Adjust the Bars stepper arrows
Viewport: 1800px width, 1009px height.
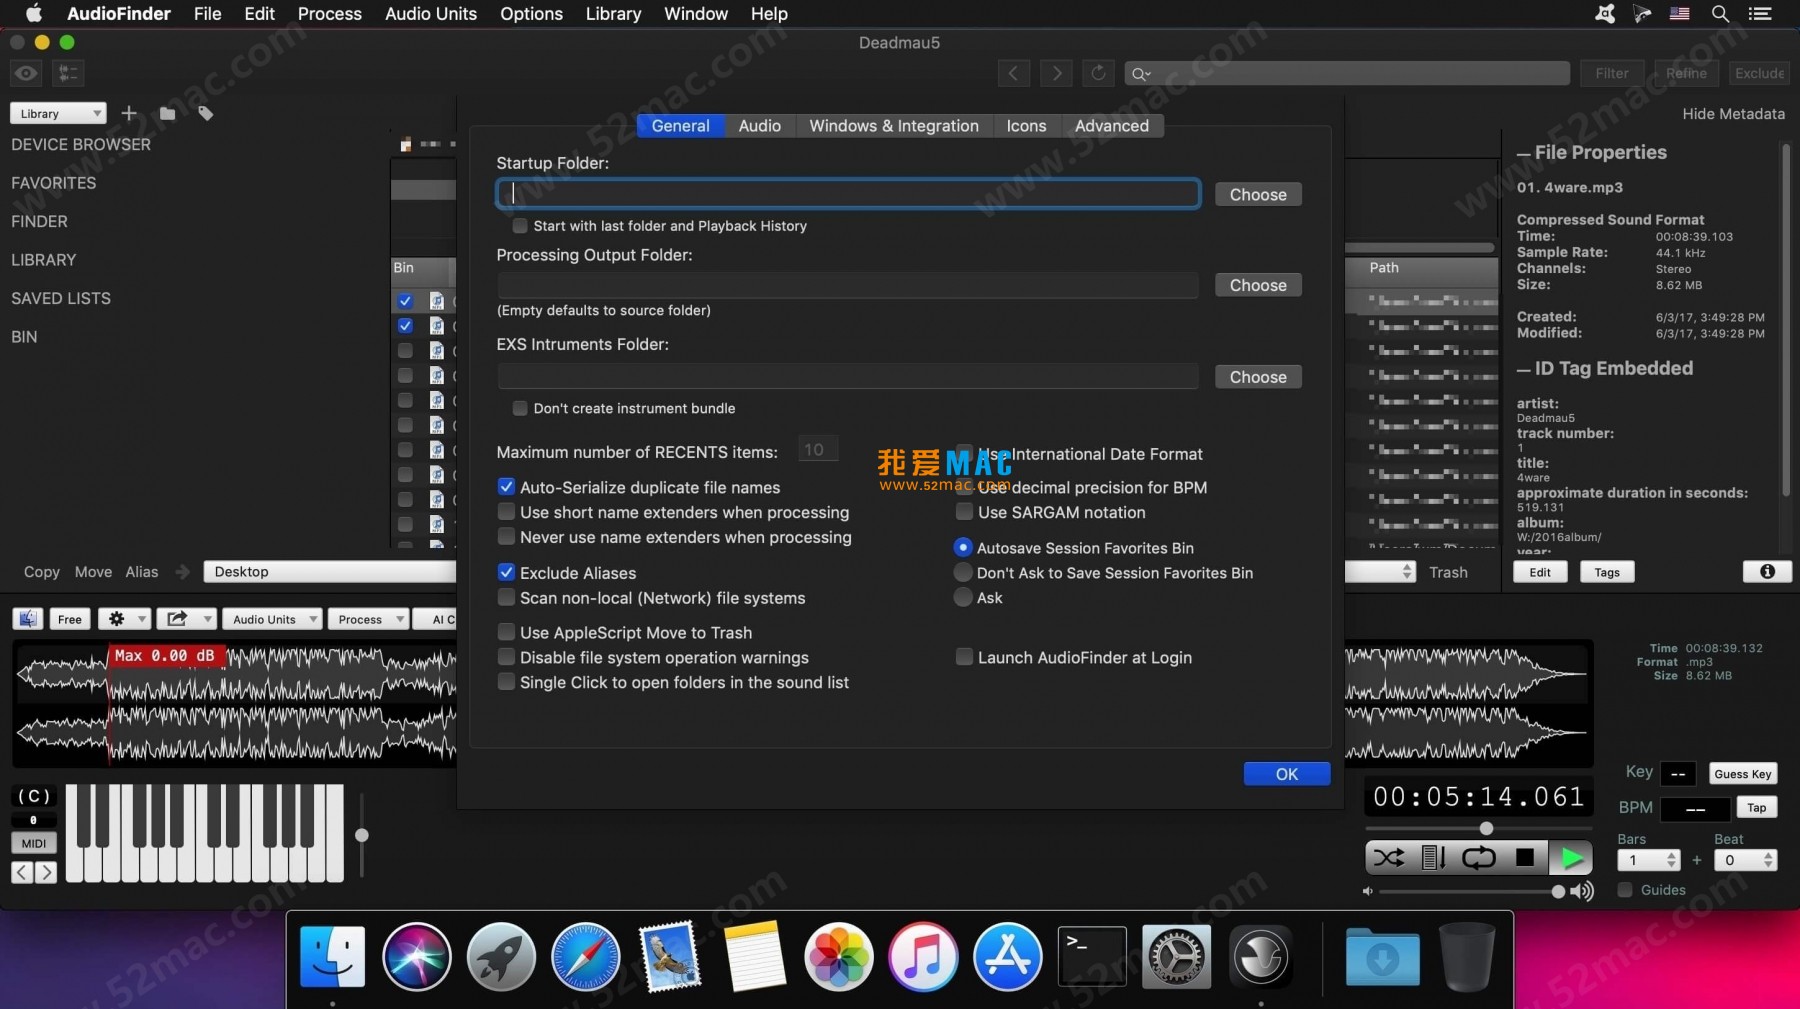pos(1672,860)
